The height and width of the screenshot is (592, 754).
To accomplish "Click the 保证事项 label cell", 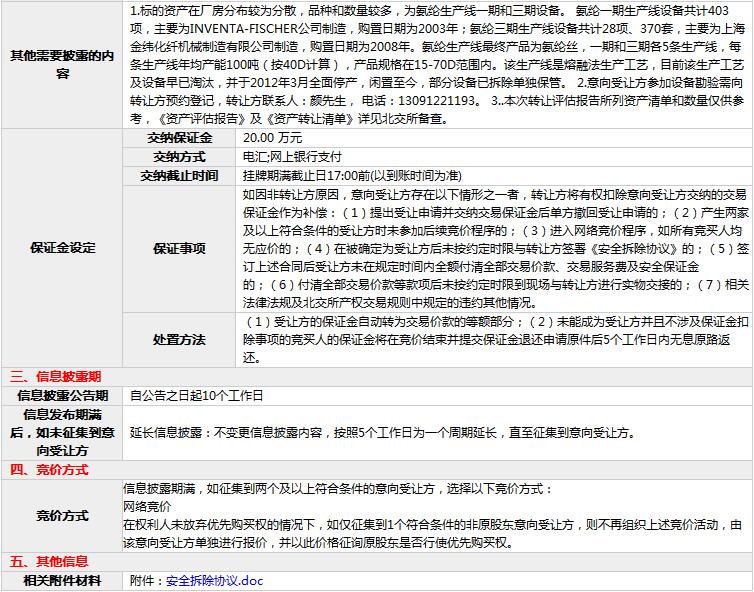I will pyautogui.click(x=179, y=248).
